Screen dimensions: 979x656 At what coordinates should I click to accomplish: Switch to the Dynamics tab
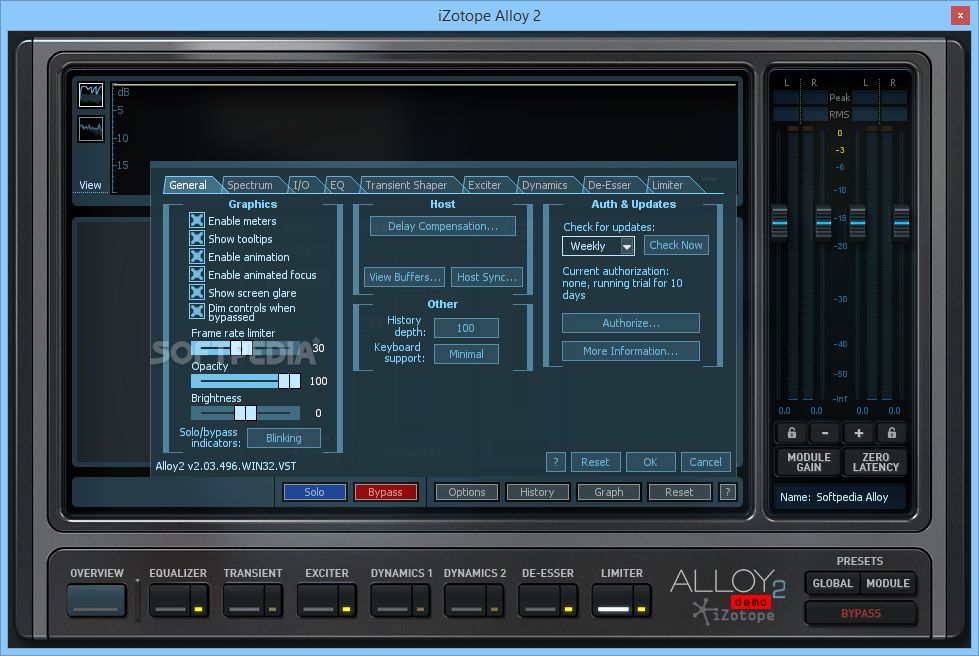pyautogui.click(x=544, y=185)
